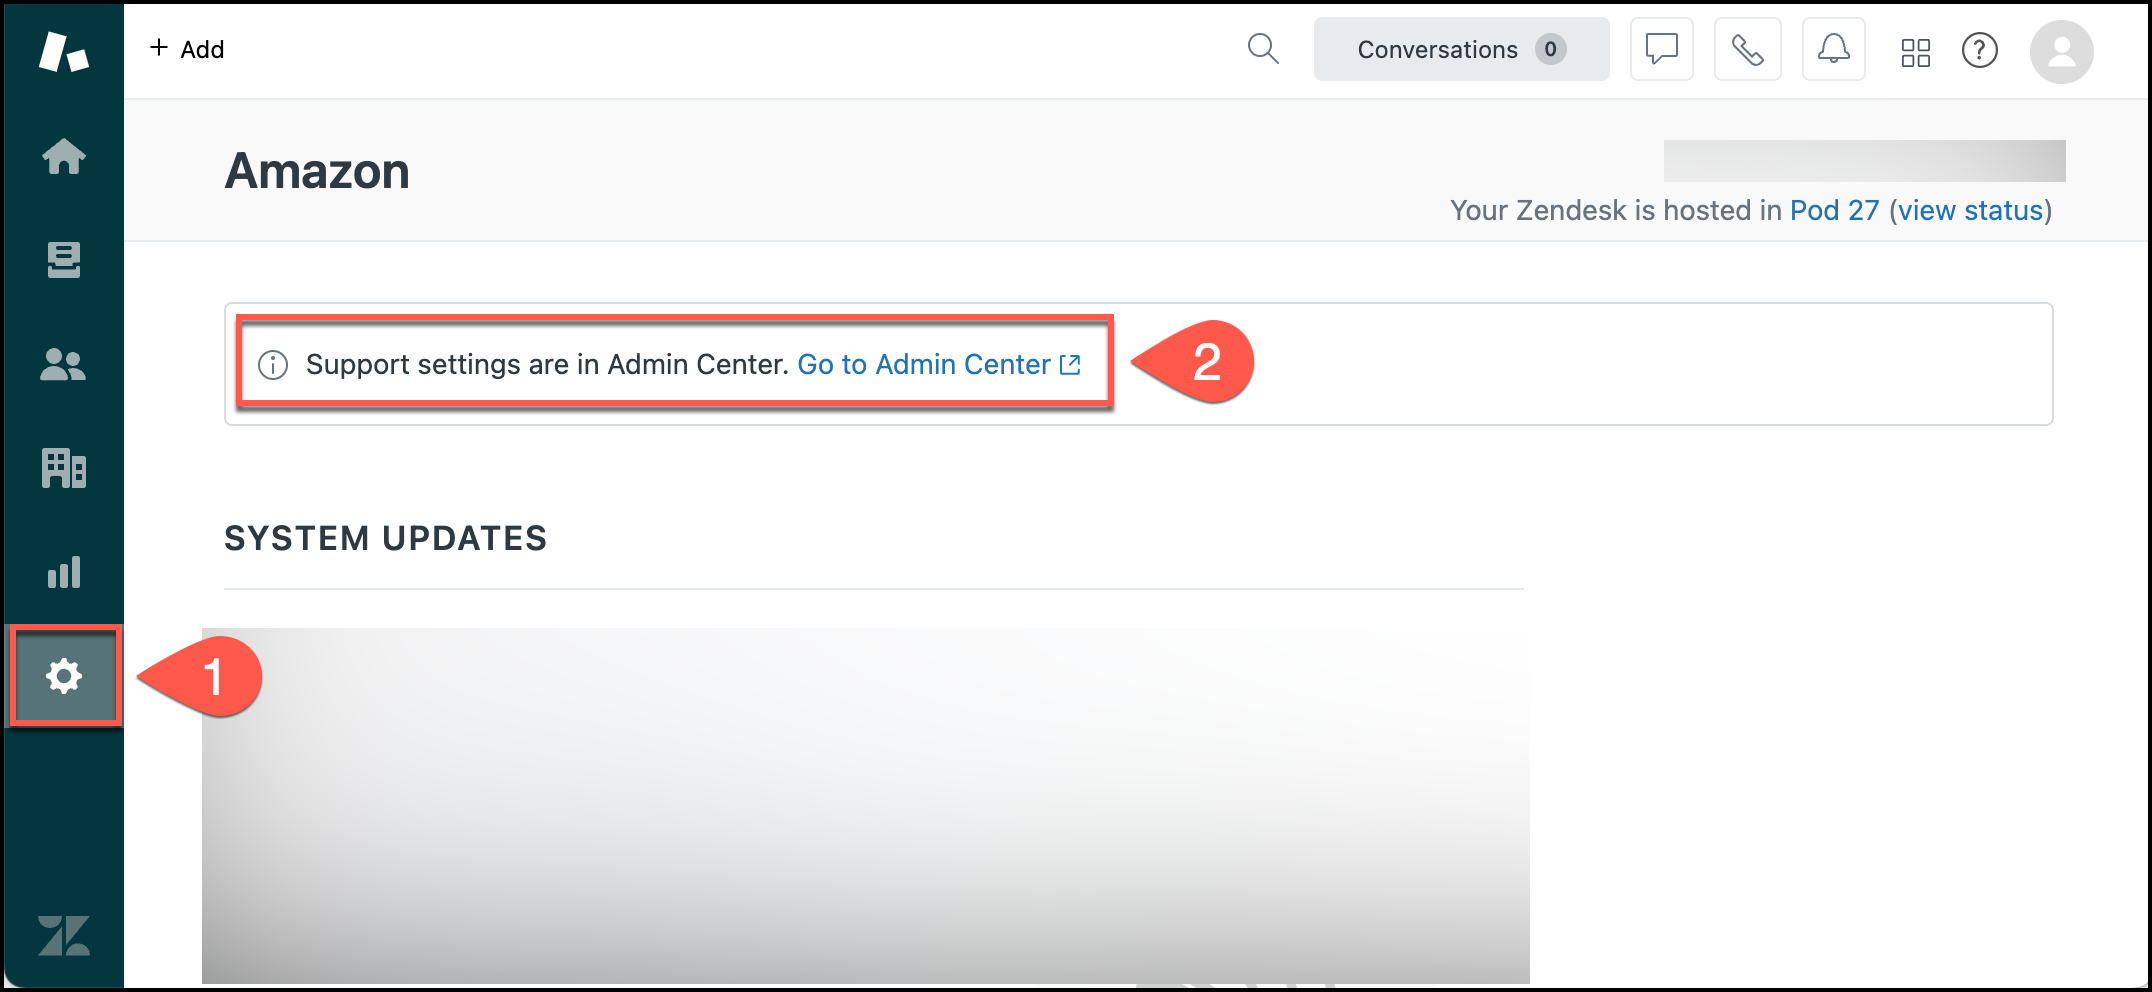Open the help question mark icon
Viewport: 2152px width, 992px height.
pyautogui.click(x=1980, y=48)
